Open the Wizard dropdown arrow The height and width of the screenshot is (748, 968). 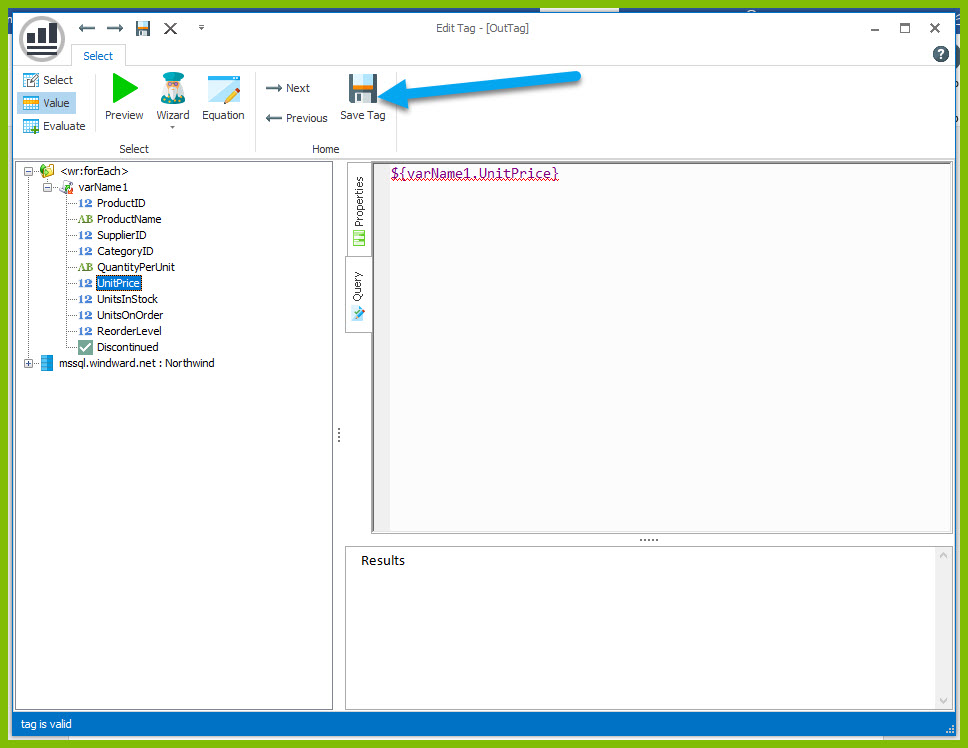(173, 128)
